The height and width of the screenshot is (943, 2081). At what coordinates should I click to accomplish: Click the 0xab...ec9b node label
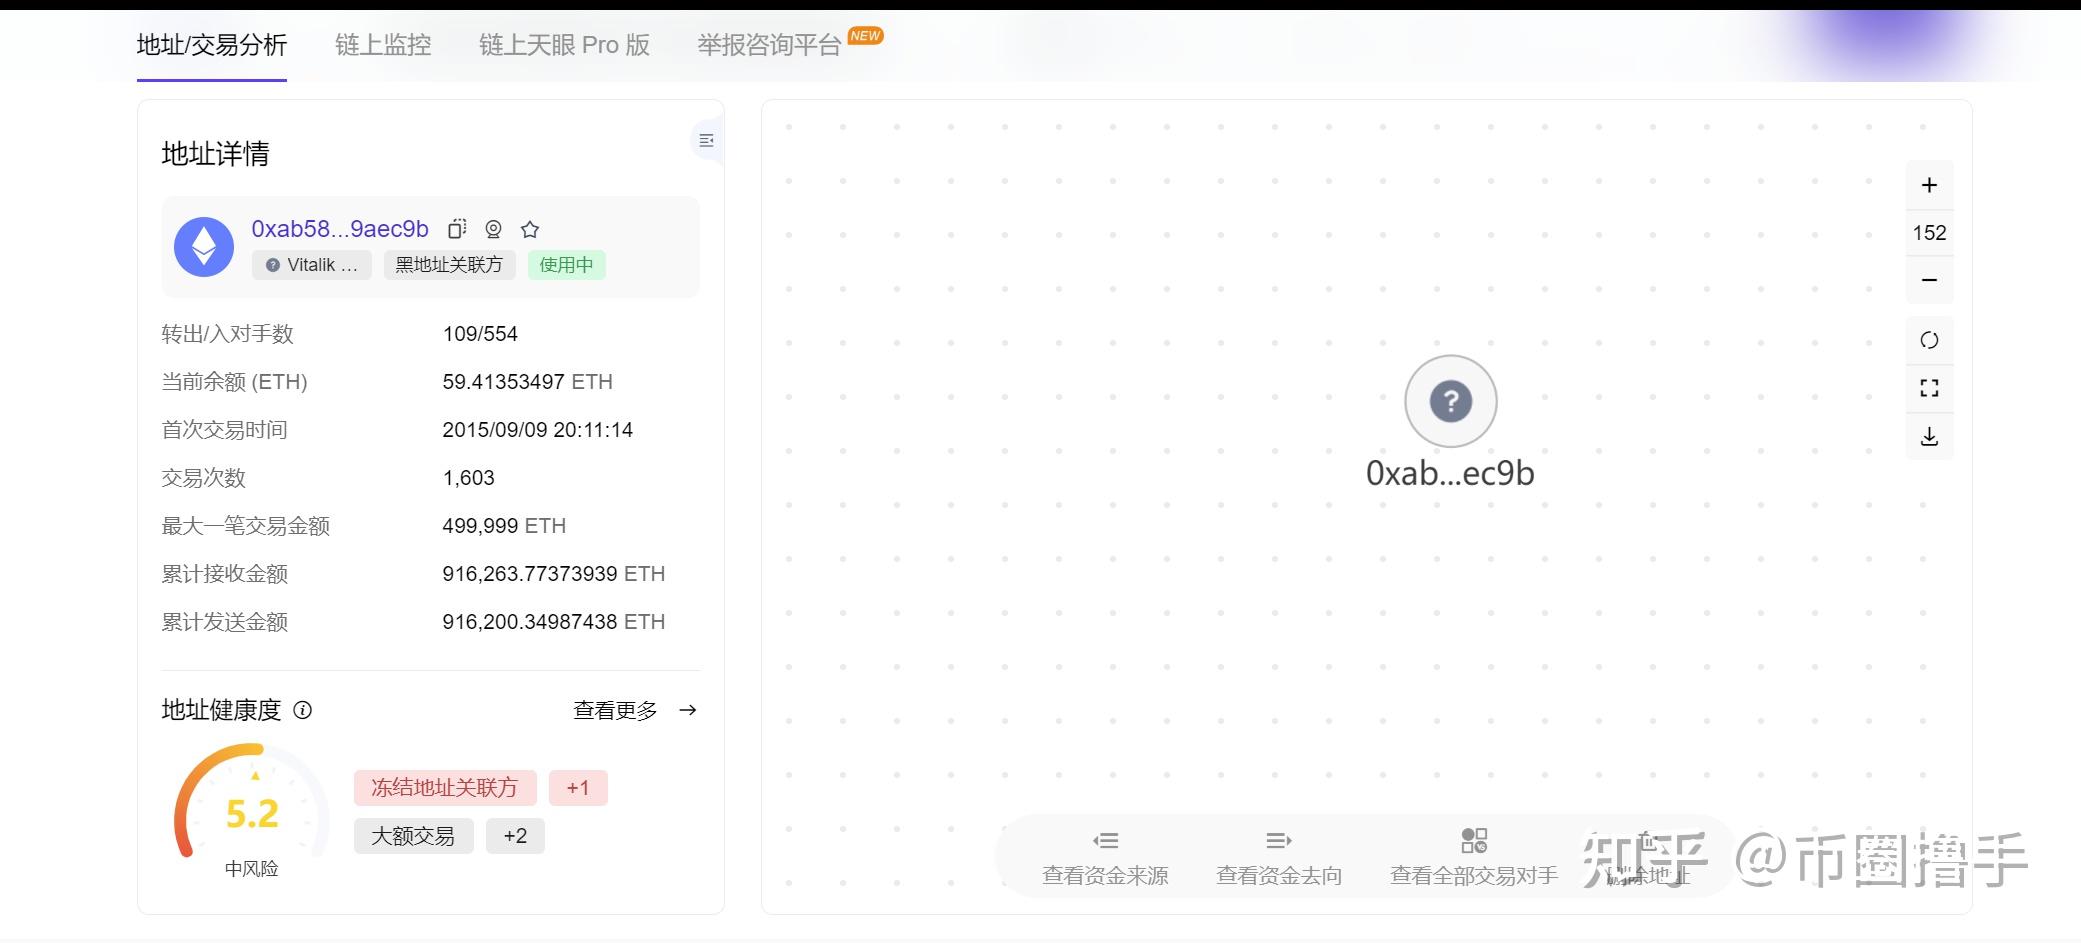click(x=1450, y=473)
